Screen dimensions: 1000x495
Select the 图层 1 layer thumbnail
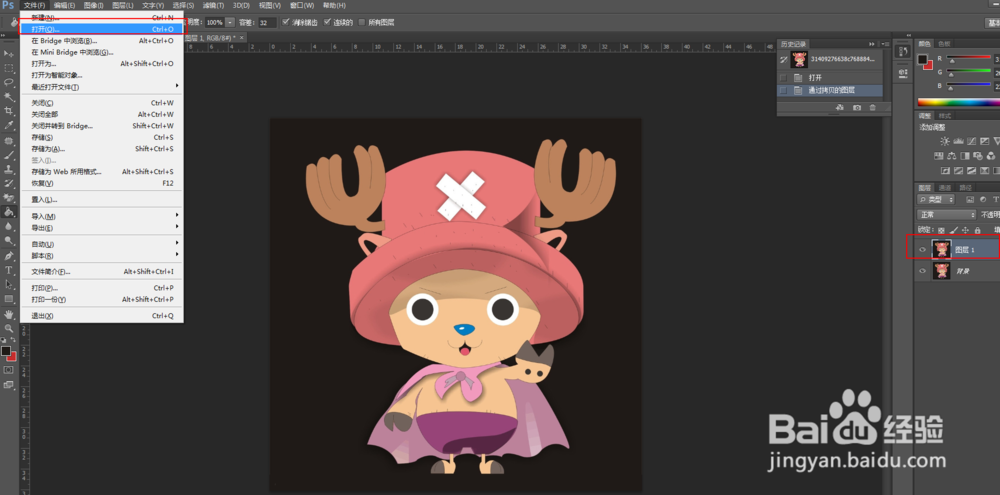tap(941, 249)
